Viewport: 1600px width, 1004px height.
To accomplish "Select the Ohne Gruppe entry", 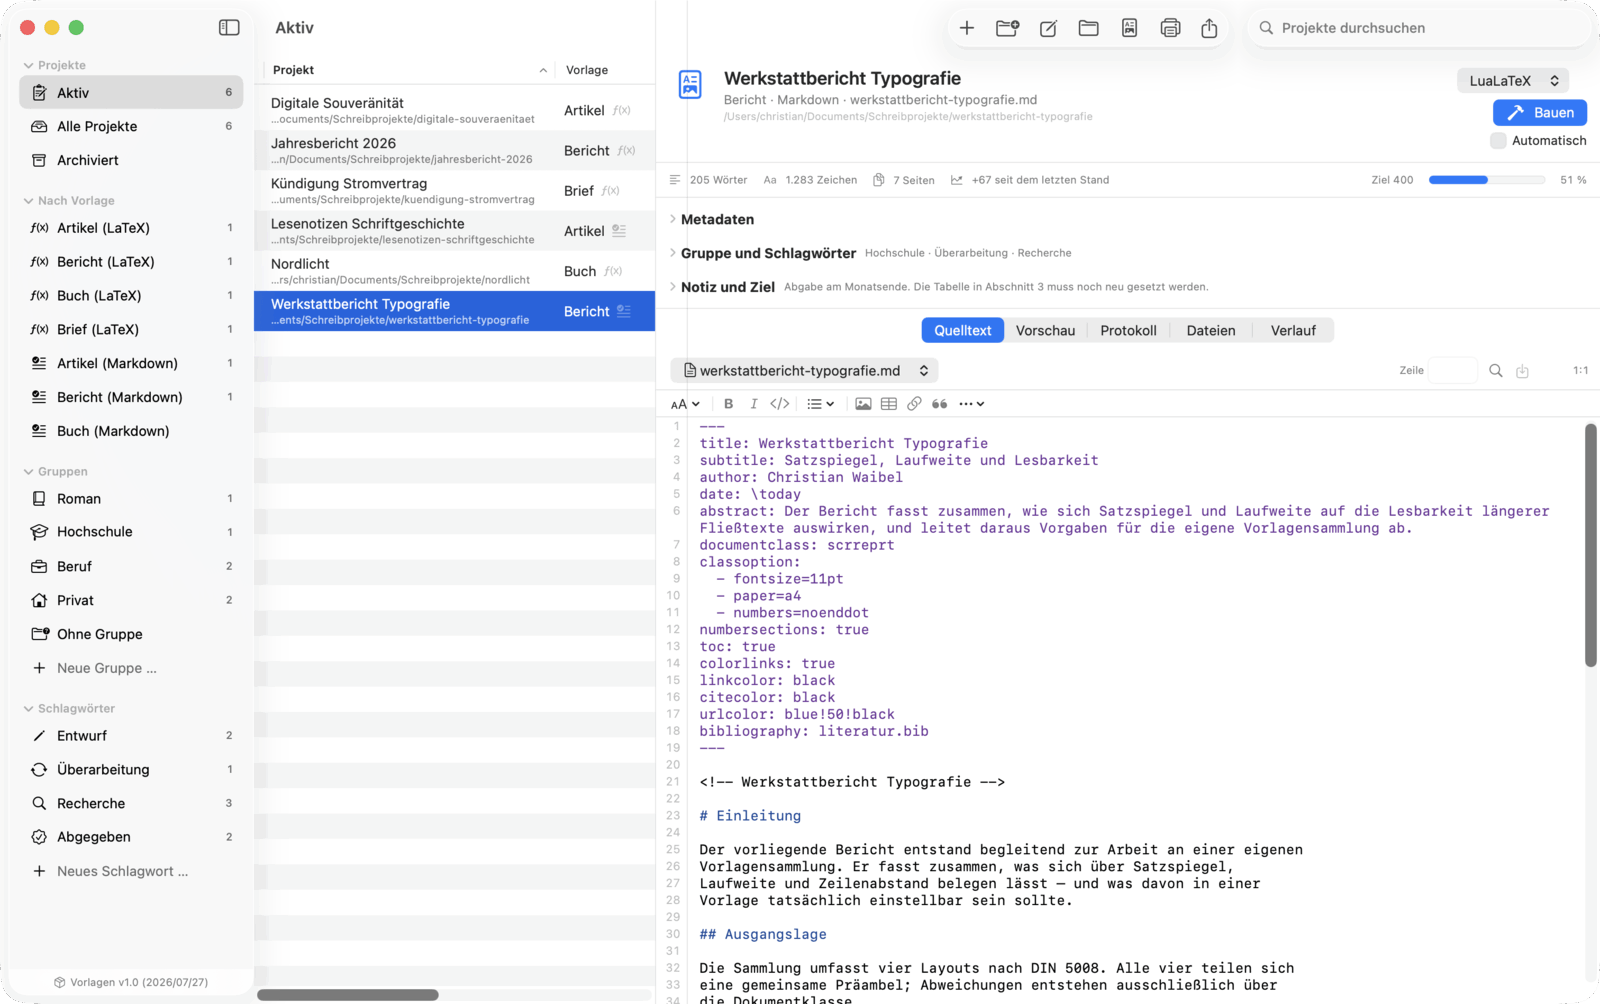I will [131, 634].
